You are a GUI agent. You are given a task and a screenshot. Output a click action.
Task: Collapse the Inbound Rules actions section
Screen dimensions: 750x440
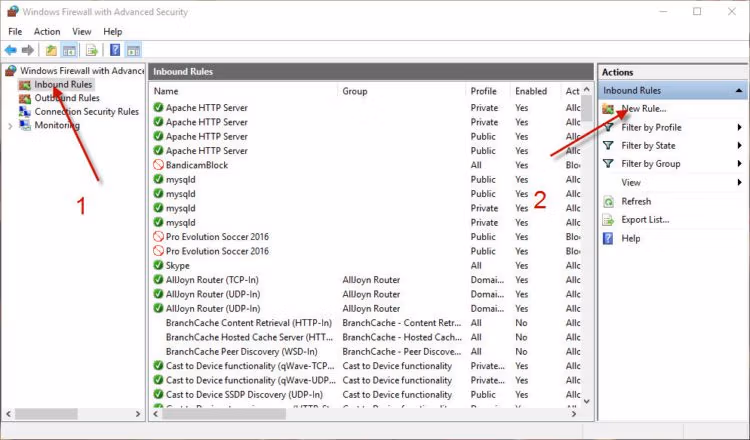[739, 90]
